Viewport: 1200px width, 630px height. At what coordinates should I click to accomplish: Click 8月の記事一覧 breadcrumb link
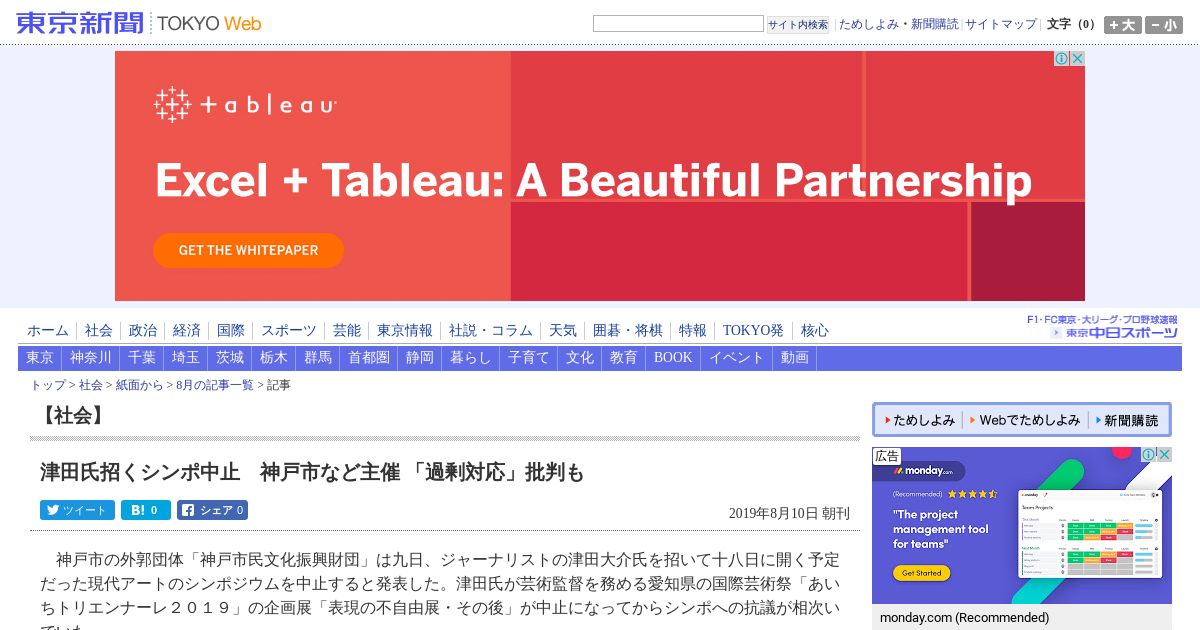pos(215,385)
